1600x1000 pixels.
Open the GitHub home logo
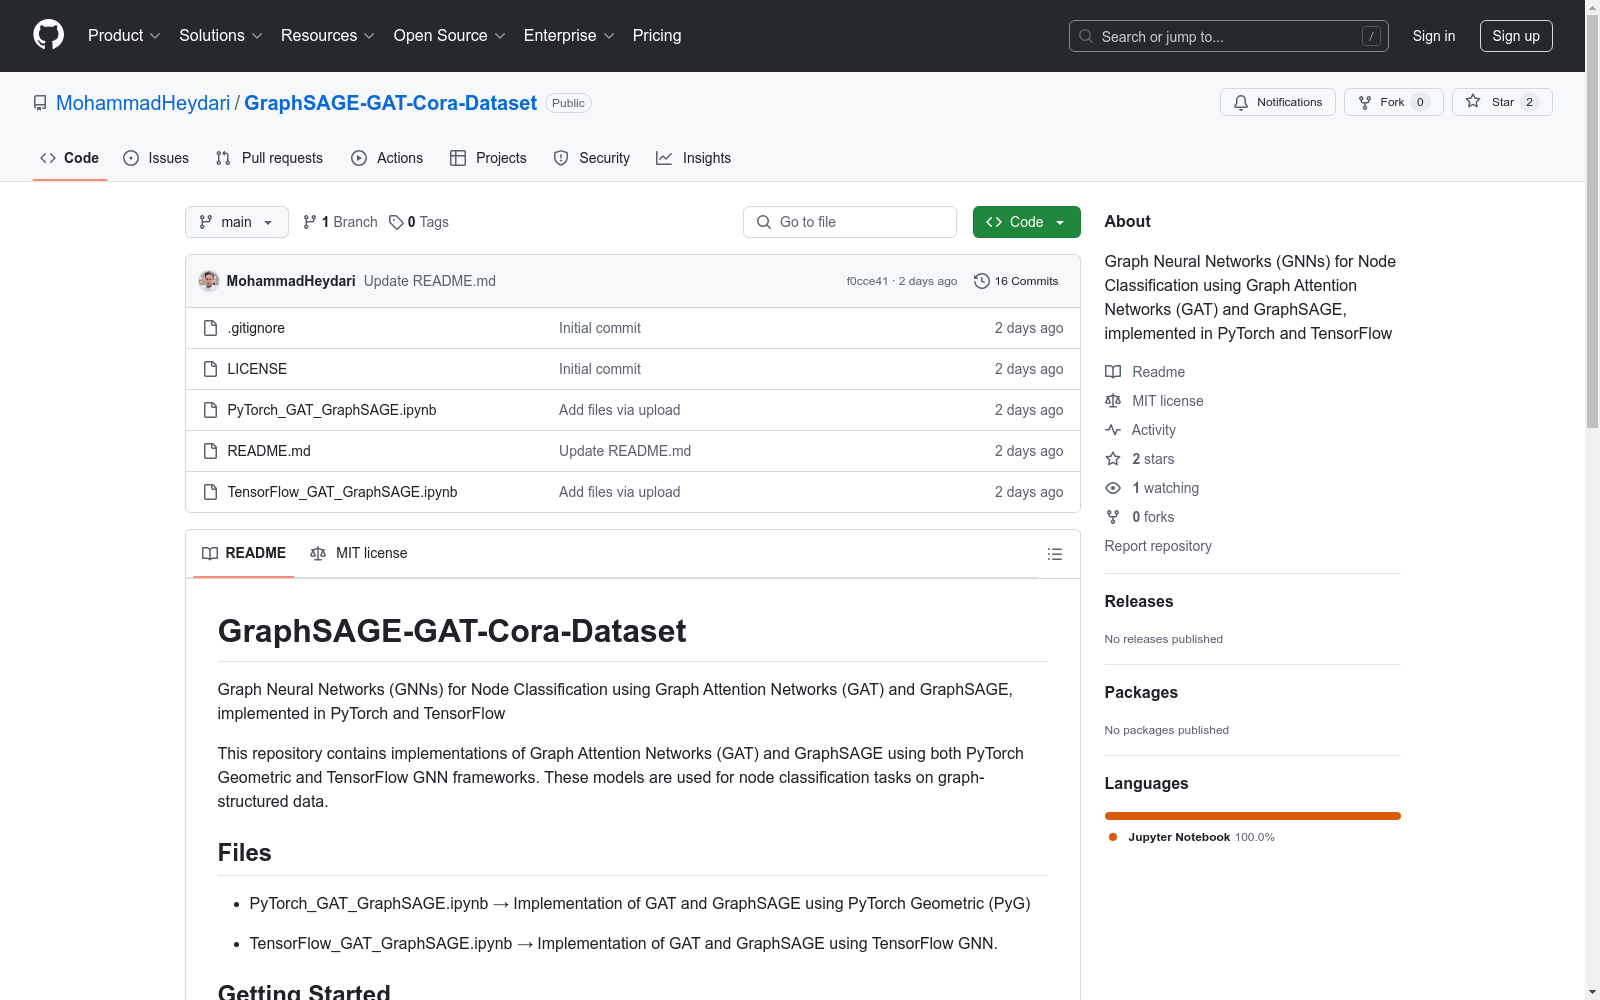coord(48,35)
